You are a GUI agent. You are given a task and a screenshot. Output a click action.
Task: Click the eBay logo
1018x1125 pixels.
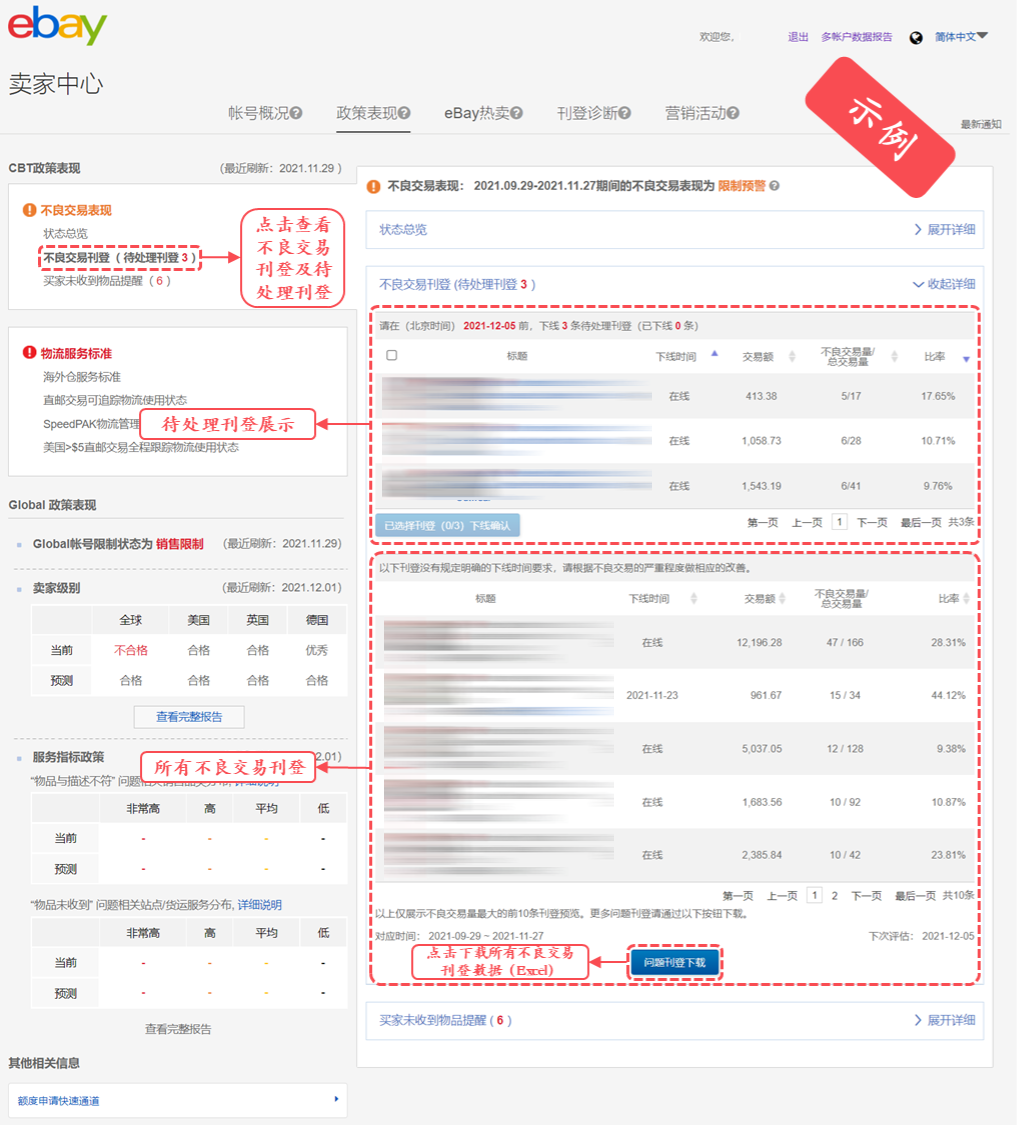[55, 27]
